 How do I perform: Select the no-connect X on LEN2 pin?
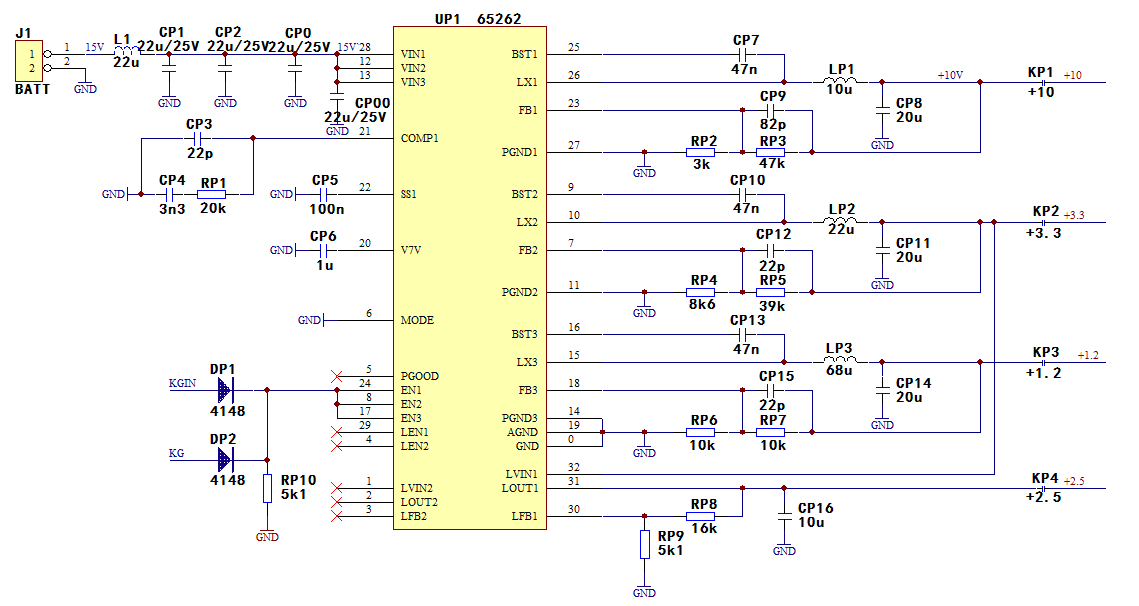tap(336, 446)
